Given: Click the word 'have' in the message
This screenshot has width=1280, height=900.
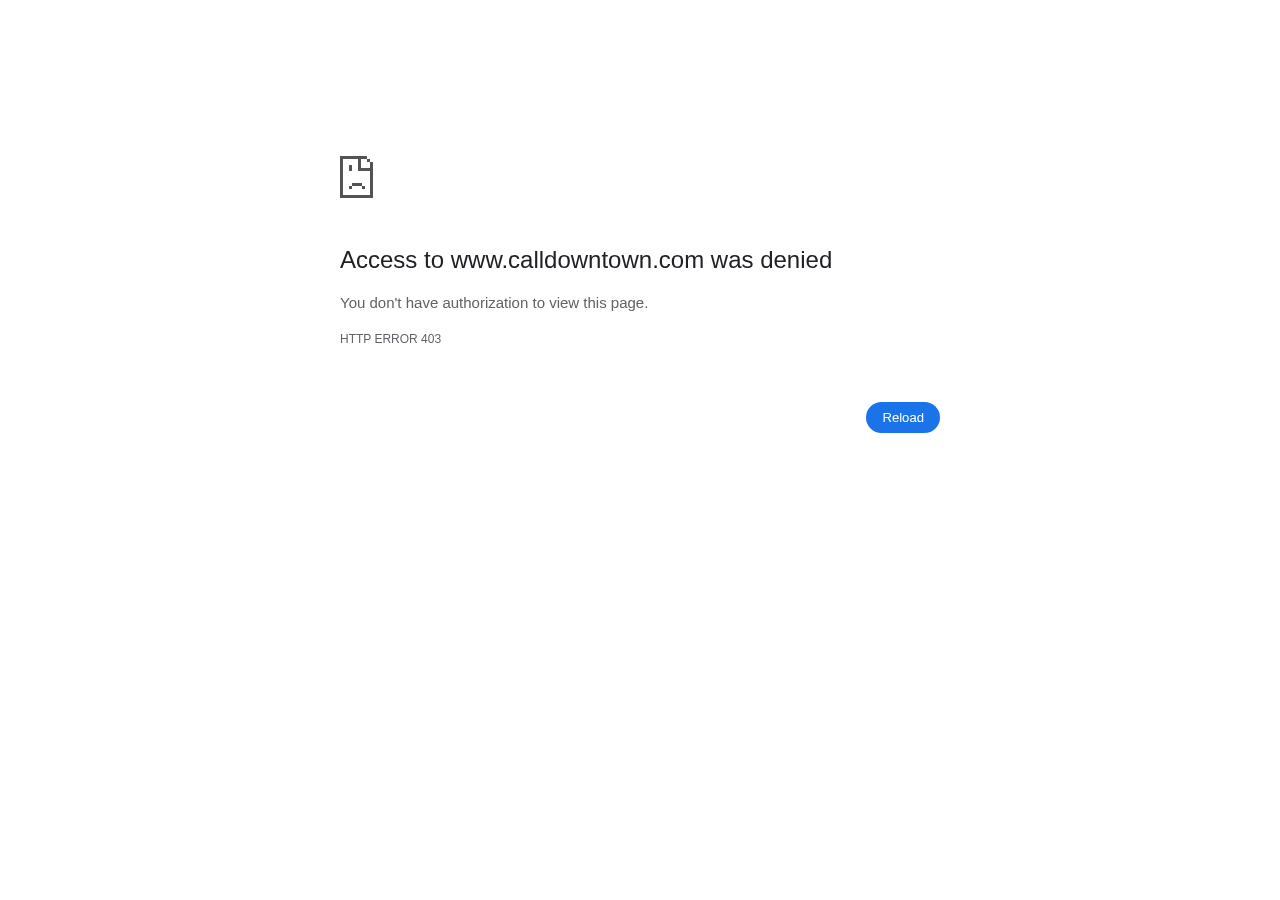Looking at the screenshot, I should click(422, 303).
